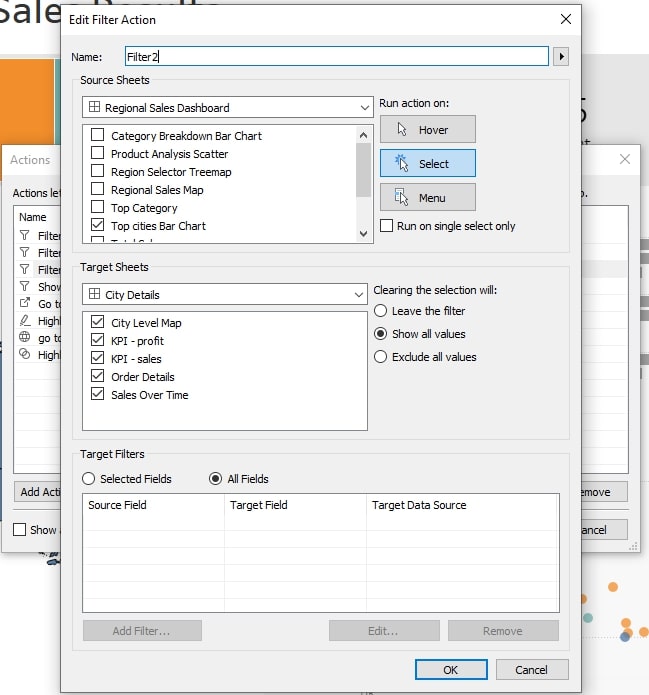Screen dimensions: 649x695
Task: Select the go to URL globe icon
Action: (25, 337)
